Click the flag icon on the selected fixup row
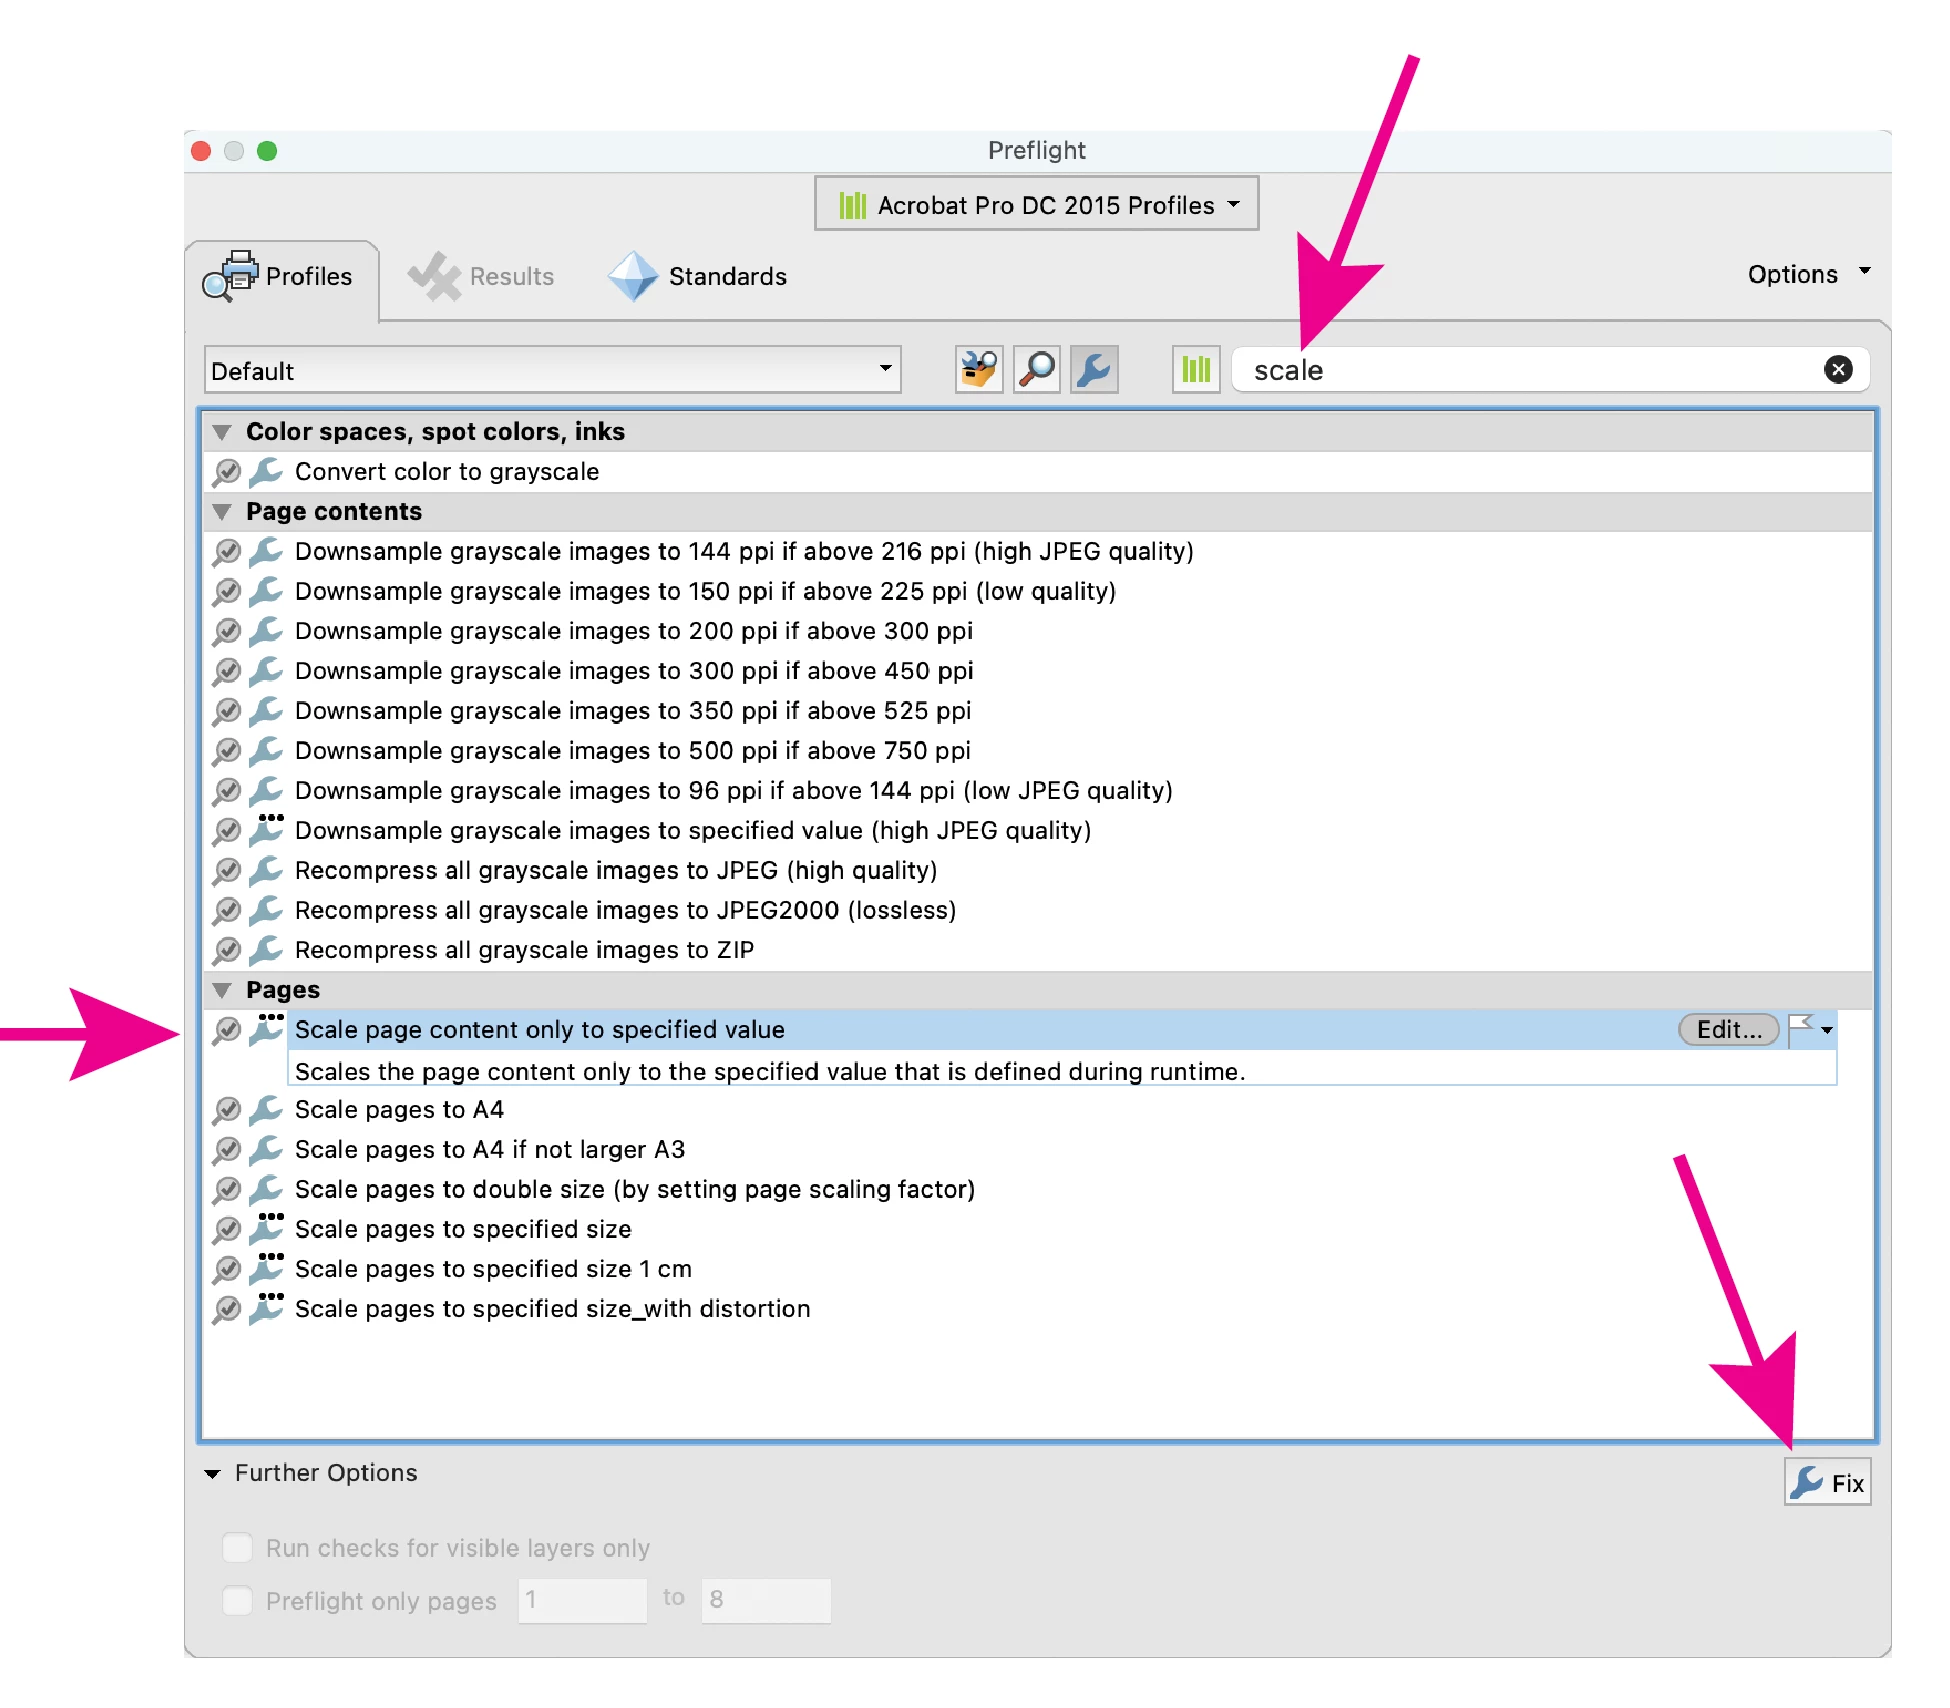 coord(1801,1027)
